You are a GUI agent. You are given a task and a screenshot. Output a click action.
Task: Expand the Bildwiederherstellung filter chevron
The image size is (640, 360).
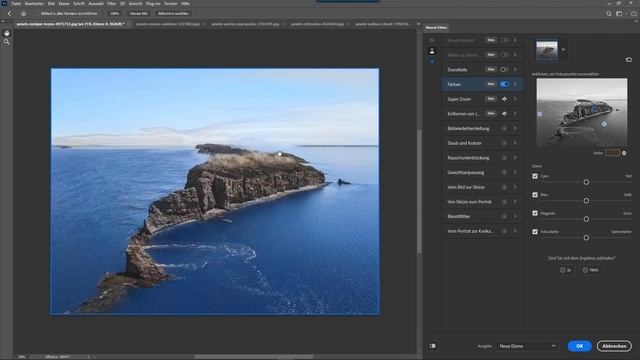[515, 128]
